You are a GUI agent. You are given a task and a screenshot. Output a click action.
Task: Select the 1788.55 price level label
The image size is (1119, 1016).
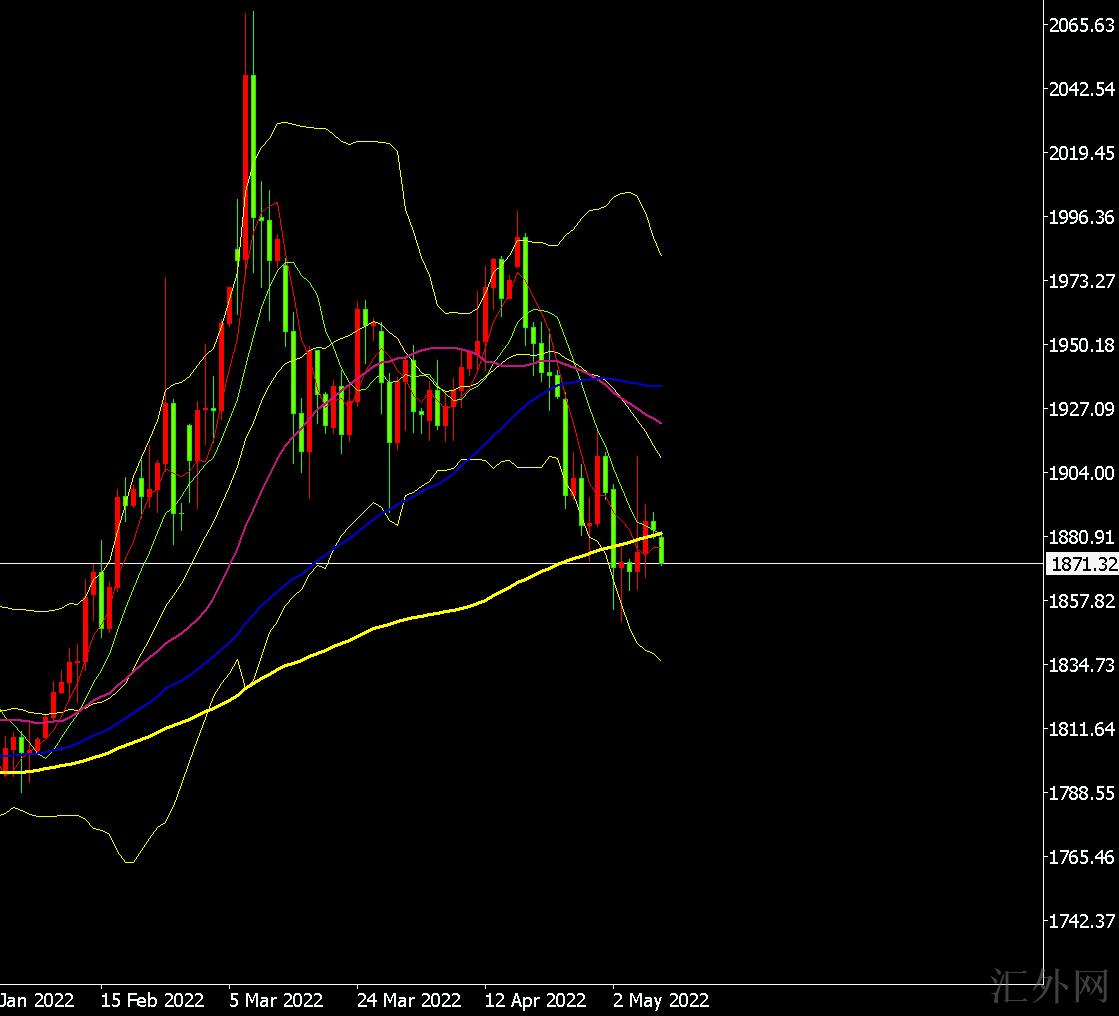coord(1081,793)
